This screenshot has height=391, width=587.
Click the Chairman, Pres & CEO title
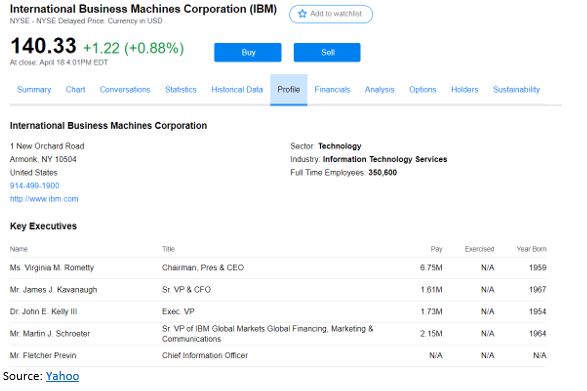[x=203, y=268]
